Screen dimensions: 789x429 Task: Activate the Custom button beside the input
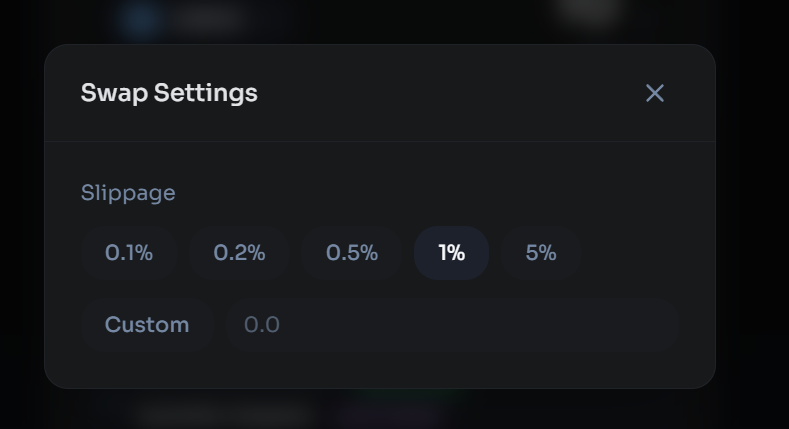point(147,324)
